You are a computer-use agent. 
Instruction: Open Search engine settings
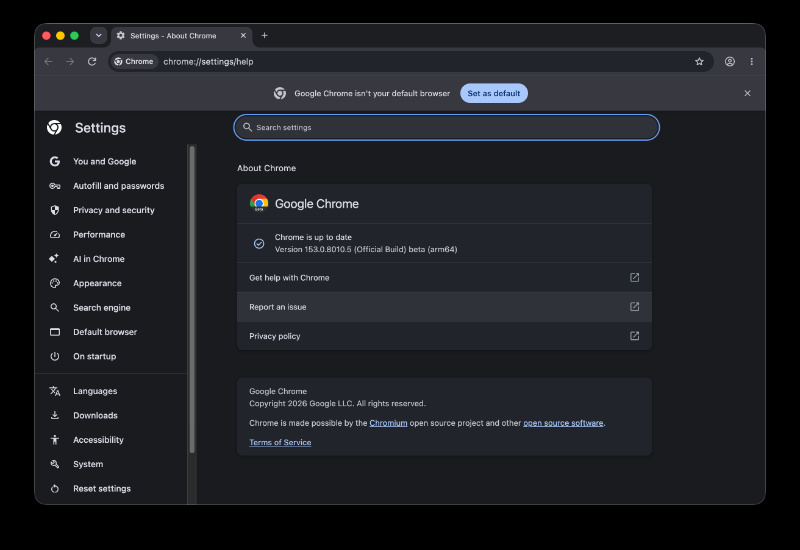click(111, 308)
